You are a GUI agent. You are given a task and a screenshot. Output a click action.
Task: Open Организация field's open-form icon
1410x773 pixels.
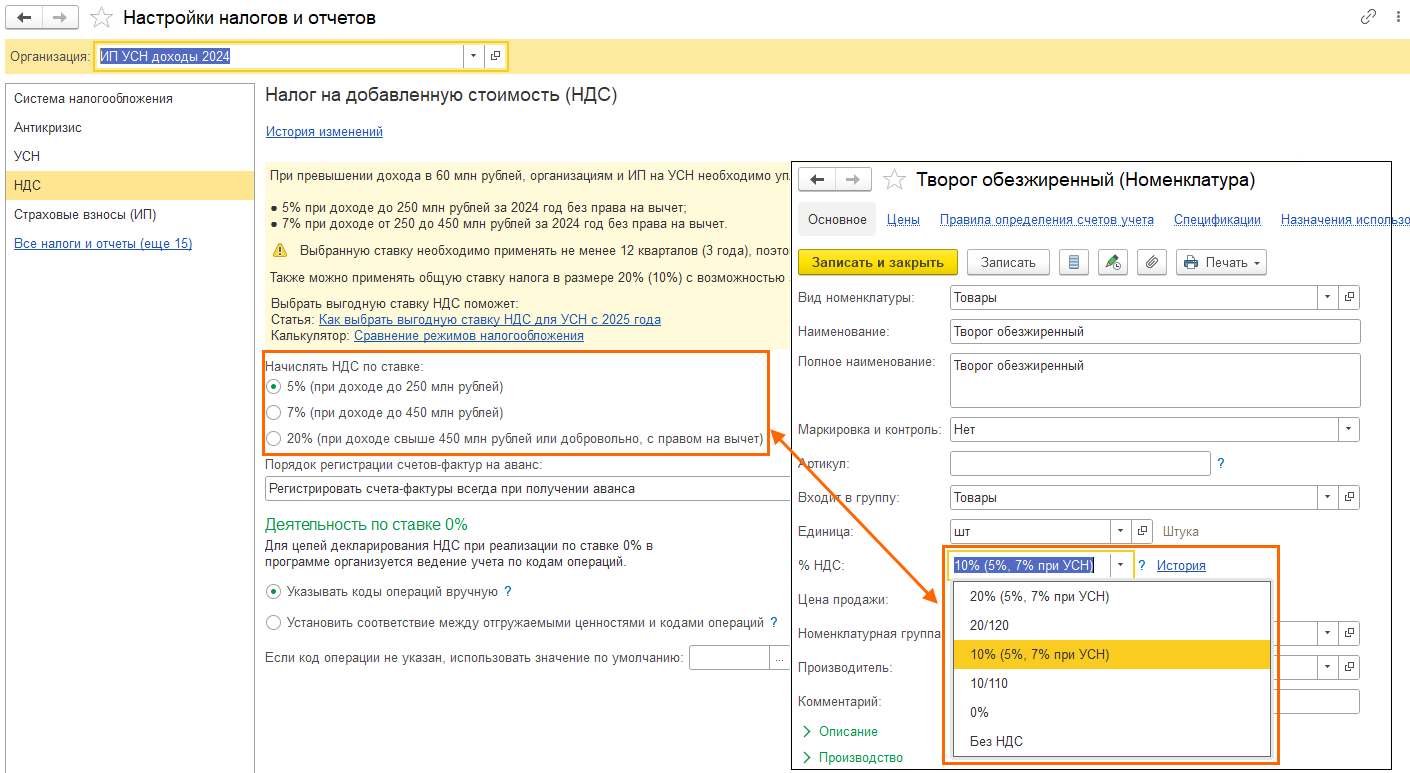(495, 57)
